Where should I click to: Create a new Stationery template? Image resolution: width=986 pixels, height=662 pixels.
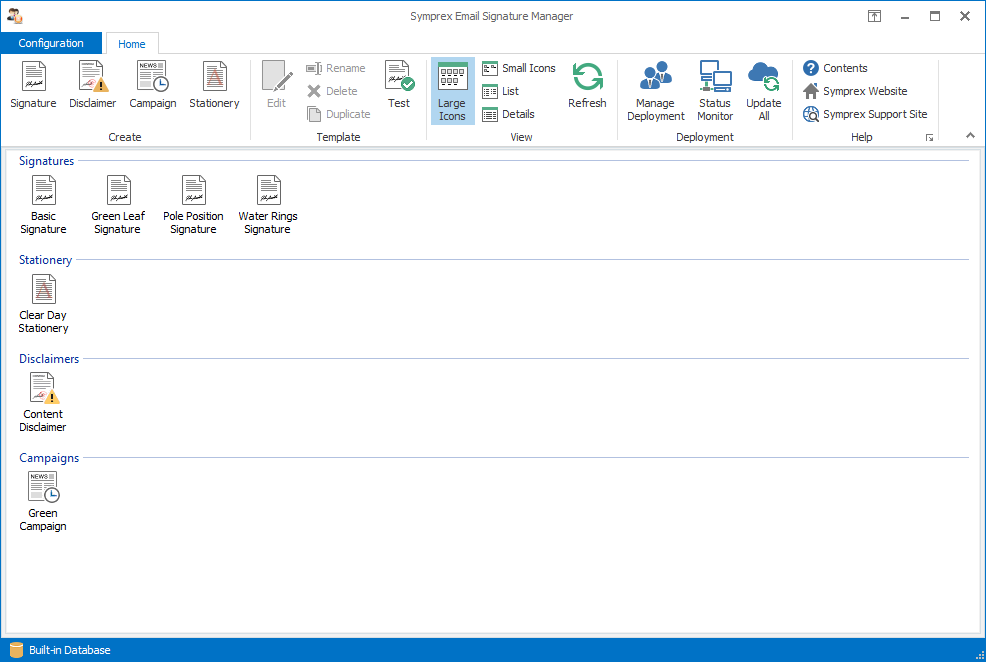click(x=214, y=86)
